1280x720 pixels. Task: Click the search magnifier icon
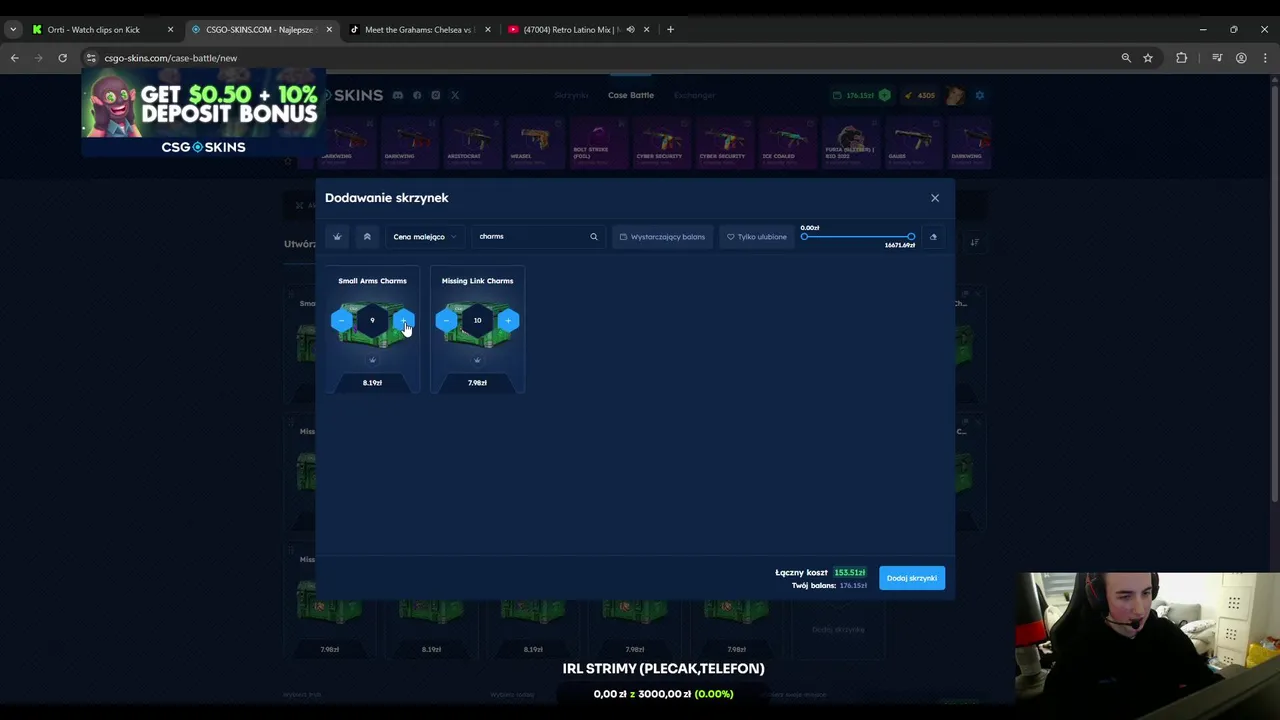(593, 237)
